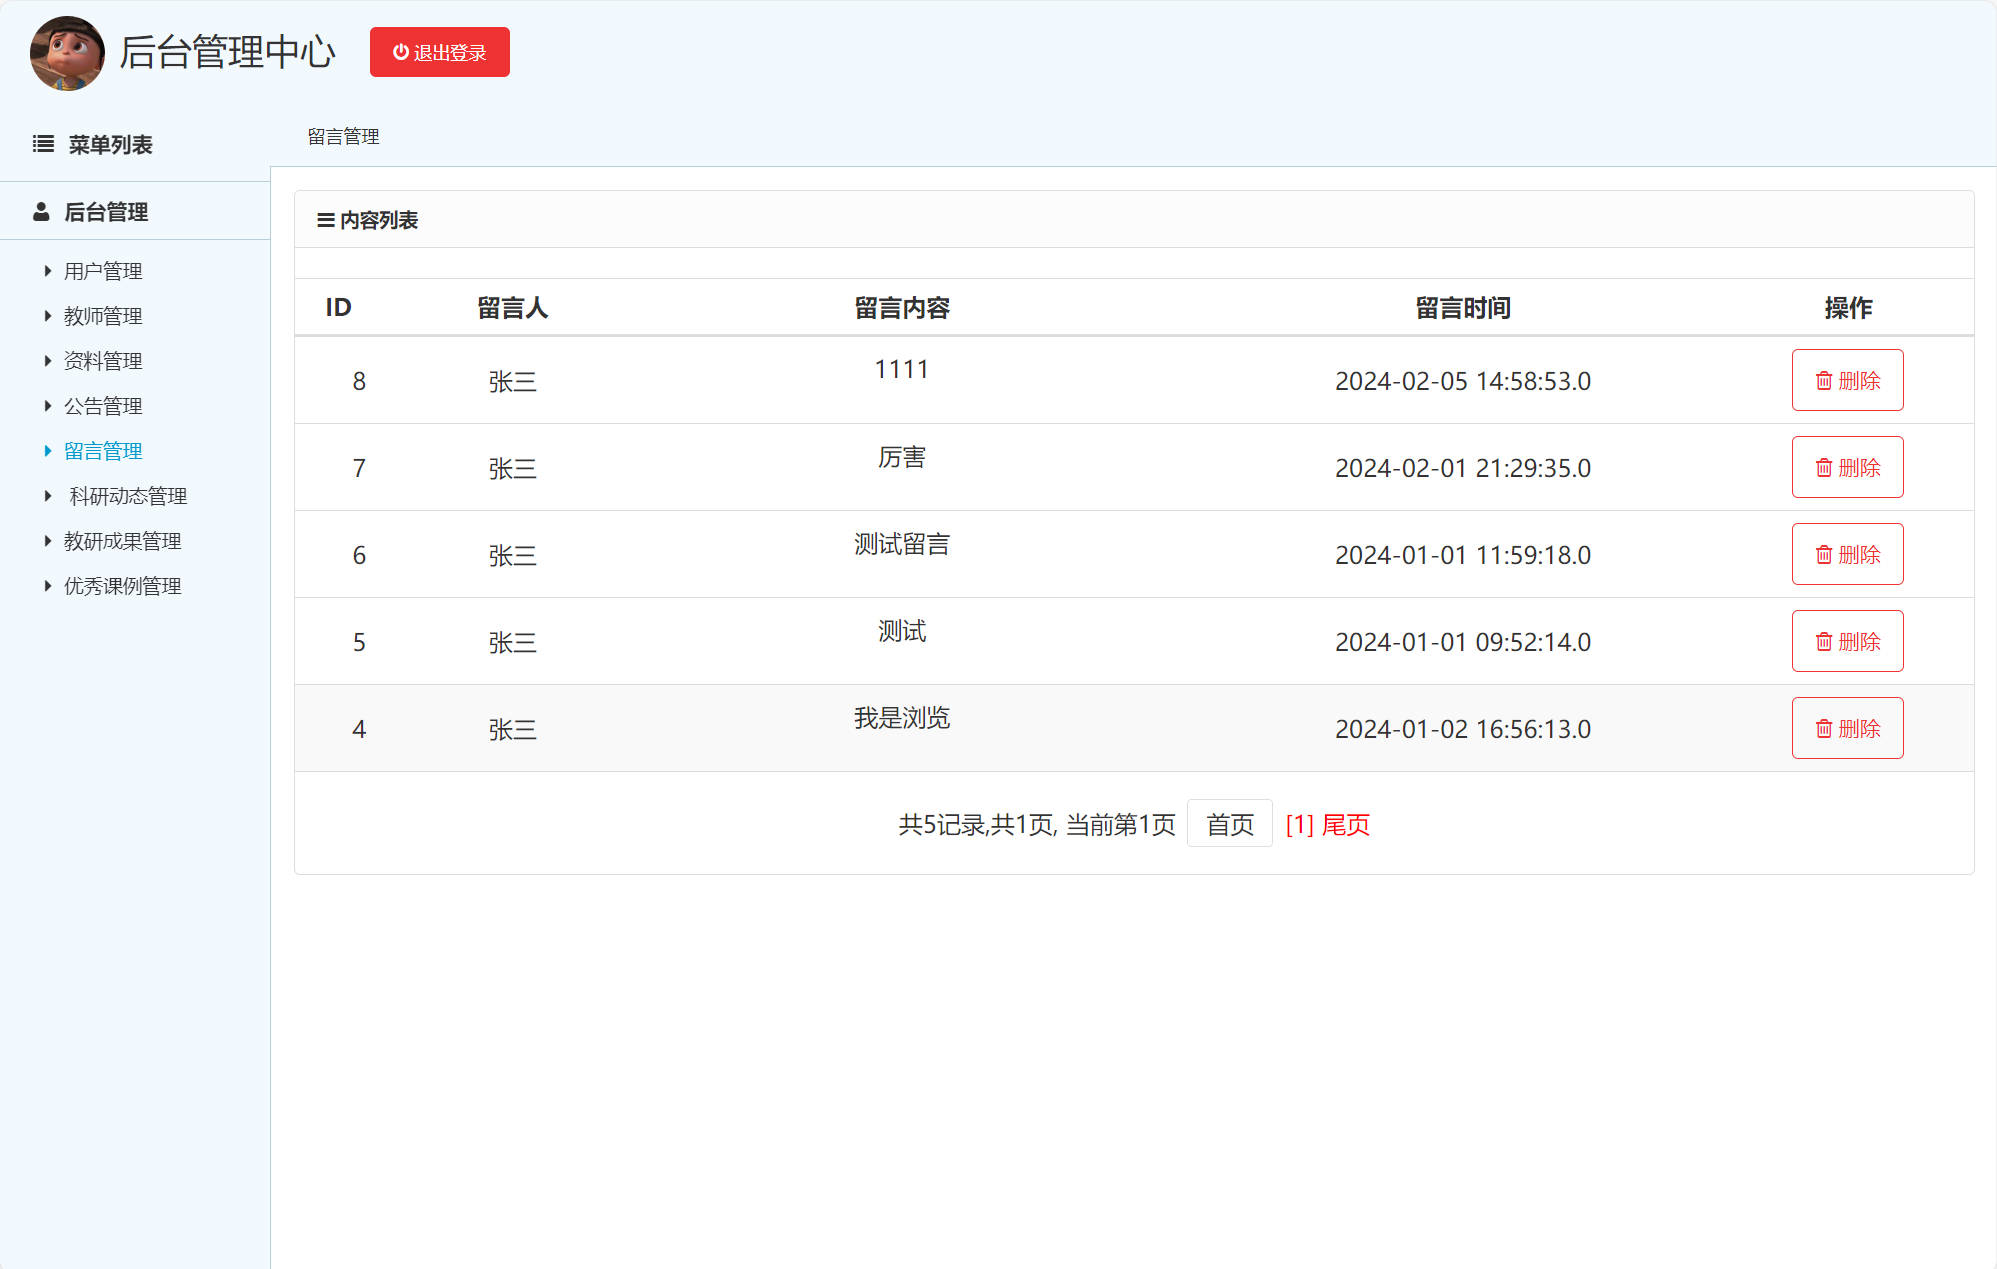Select 优秀课例管理 in sidebar
Screen dimensions: 1997x1269
pos(122,586)
